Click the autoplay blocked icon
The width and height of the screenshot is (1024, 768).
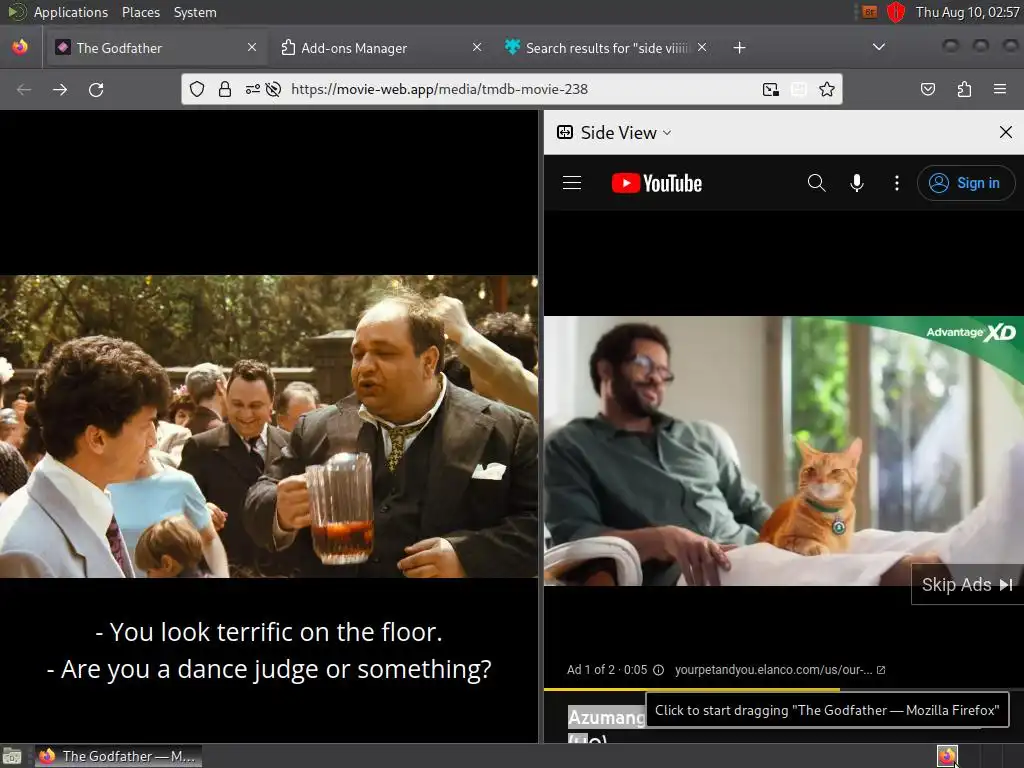click(274, 89)
